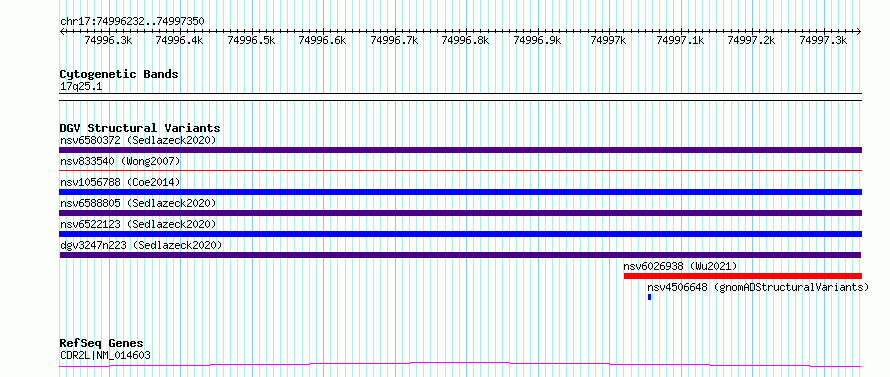890x377 pixels.
Task: Click the thin red line for nsv833540
Action: [x=460, y=170]
